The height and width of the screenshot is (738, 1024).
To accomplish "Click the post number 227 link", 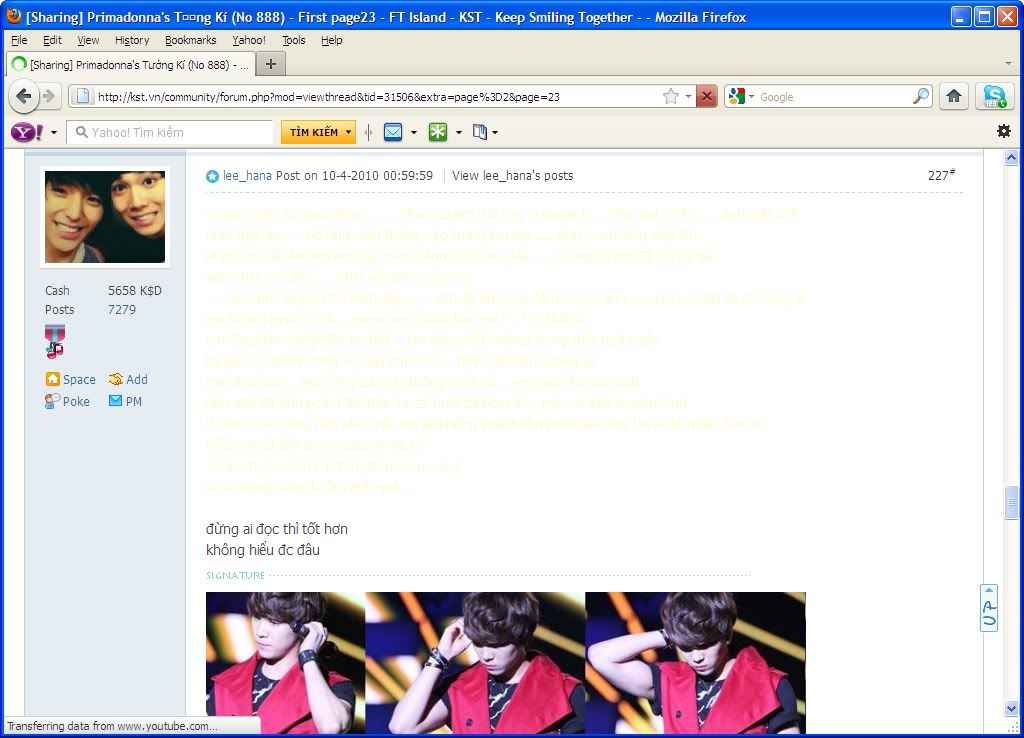I will [x=941, y=175].
